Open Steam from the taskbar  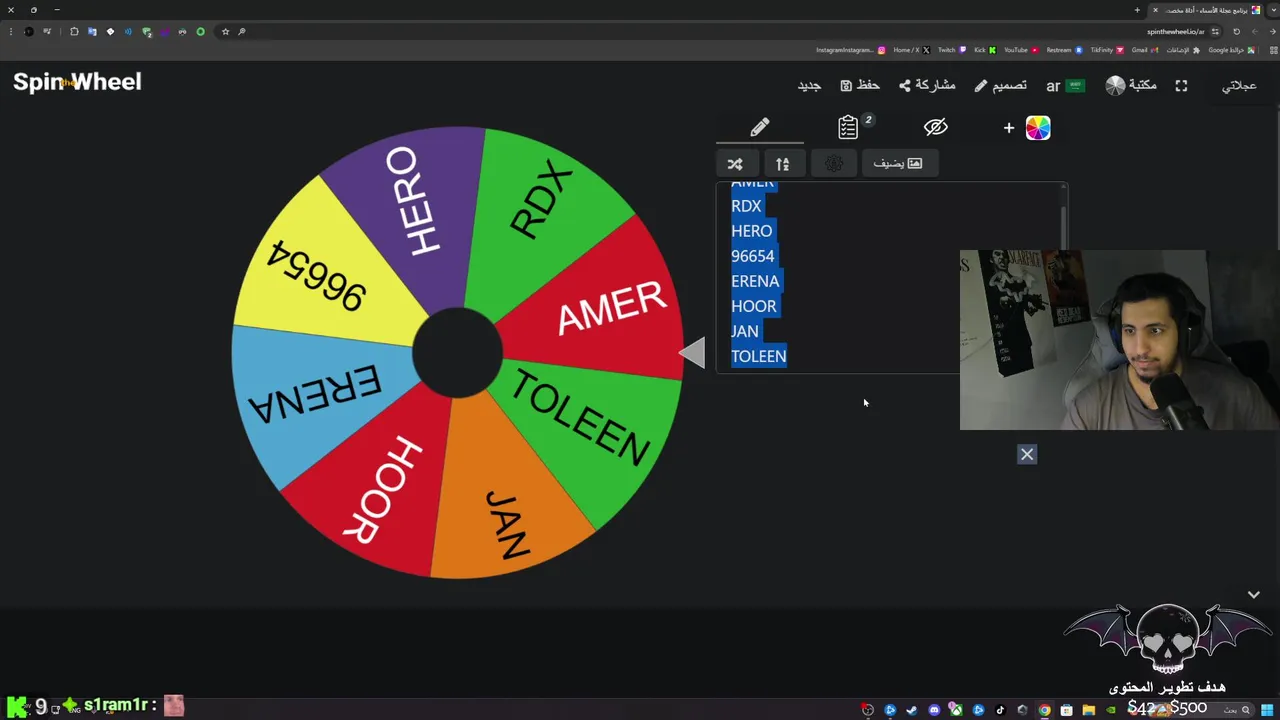912,710
